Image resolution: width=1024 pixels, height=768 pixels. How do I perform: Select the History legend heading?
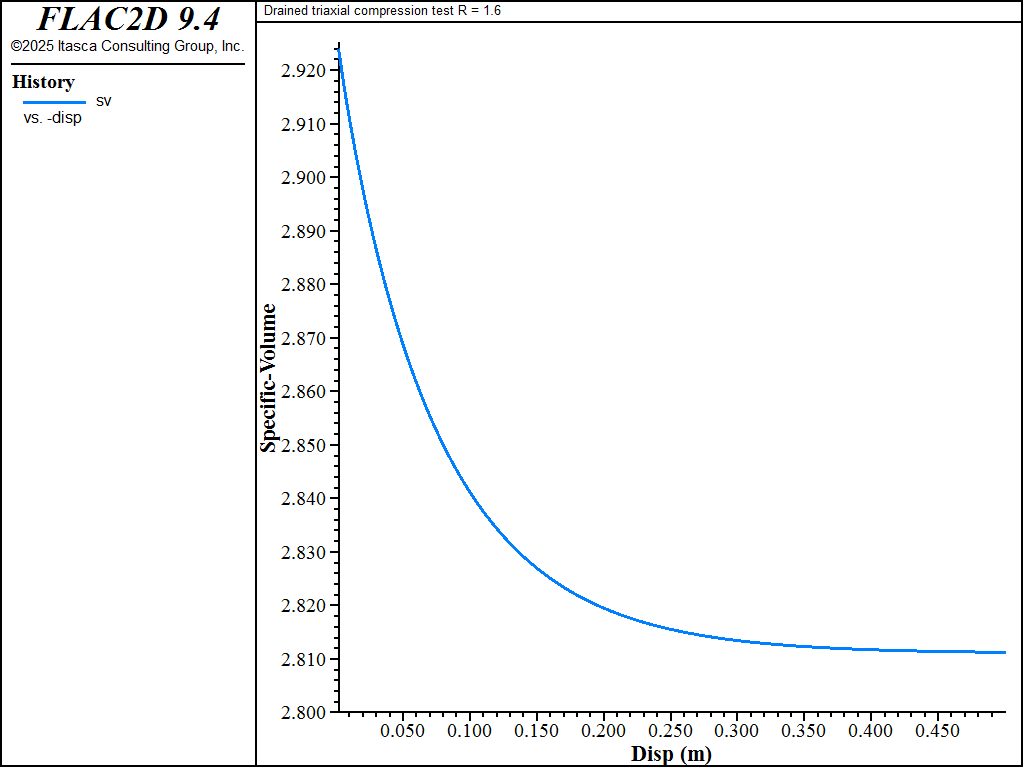click(x=43, y=82)
